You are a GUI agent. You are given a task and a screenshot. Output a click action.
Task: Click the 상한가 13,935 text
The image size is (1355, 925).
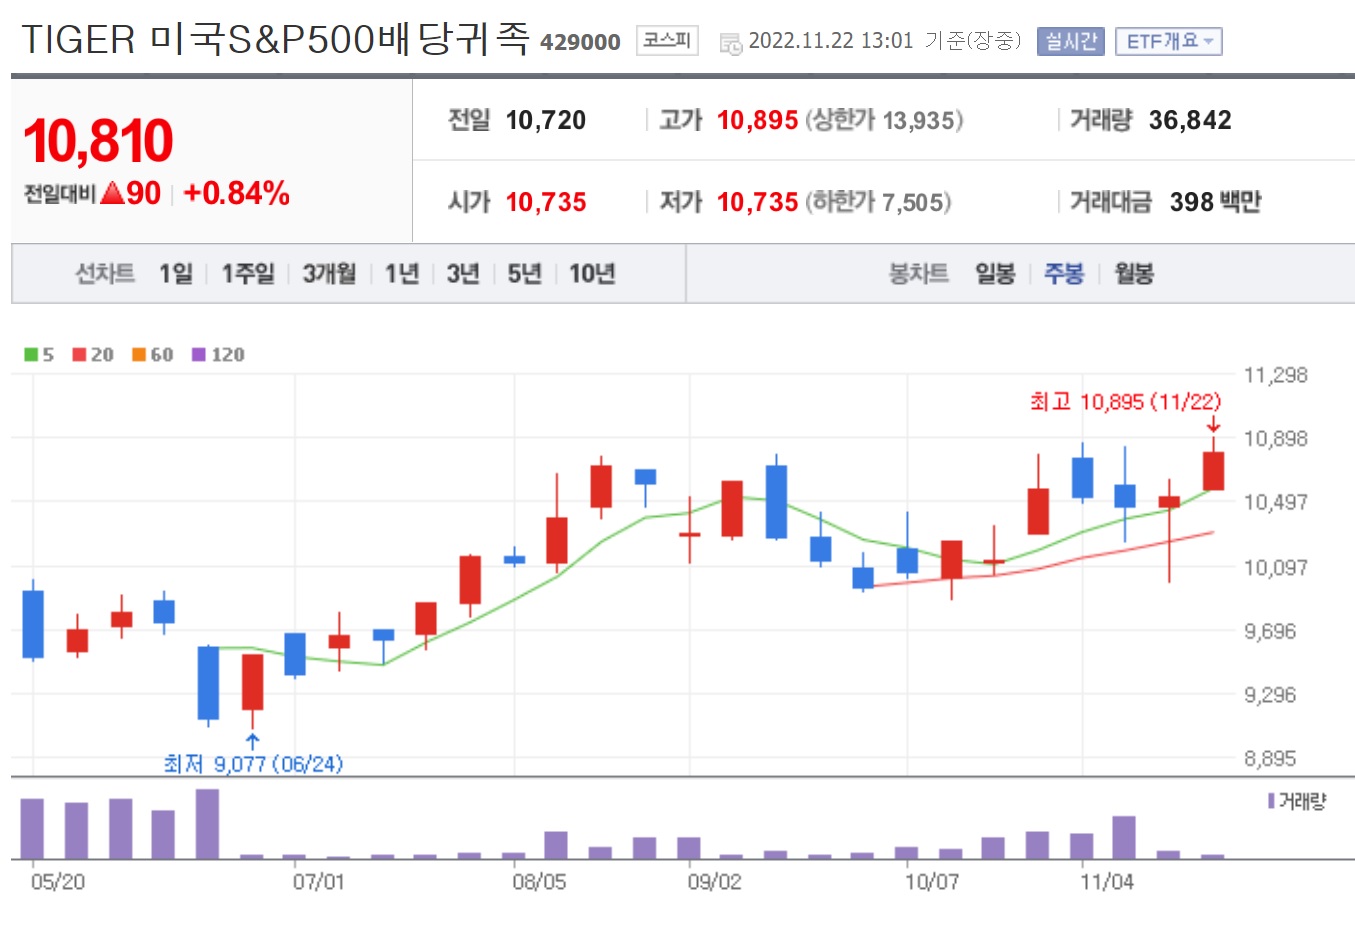(x=884, y=120)
